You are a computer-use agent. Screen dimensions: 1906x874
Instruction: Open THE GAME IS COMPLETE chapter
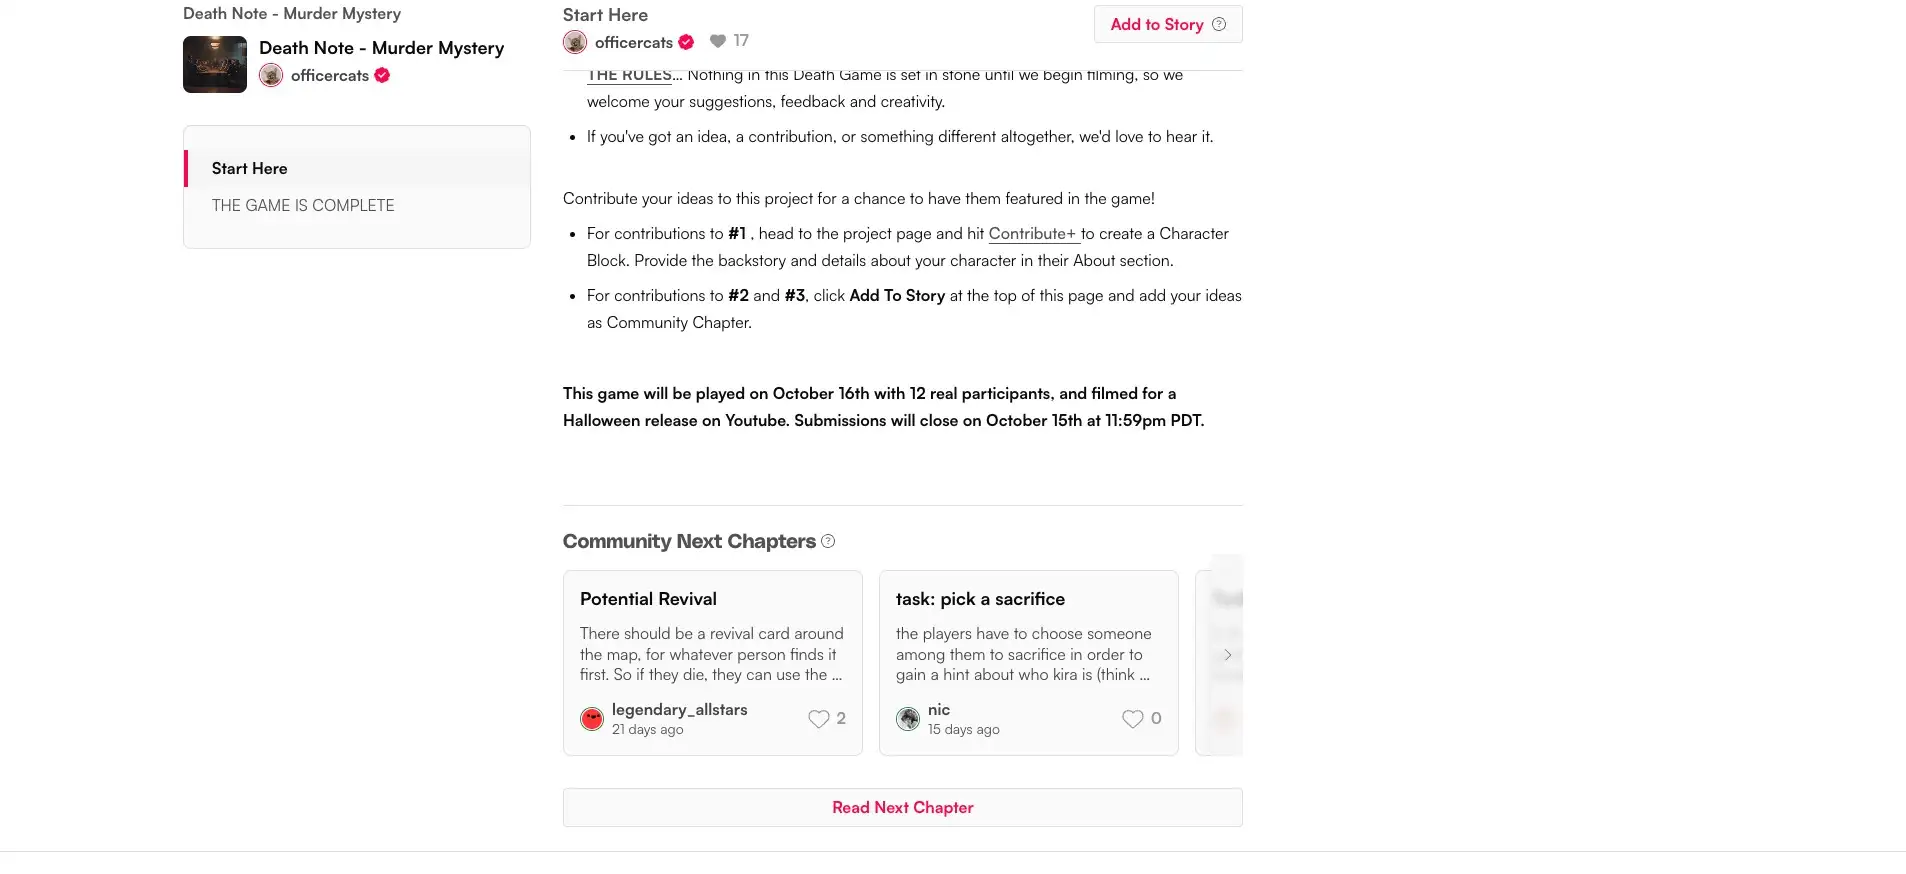click(303, 206)
